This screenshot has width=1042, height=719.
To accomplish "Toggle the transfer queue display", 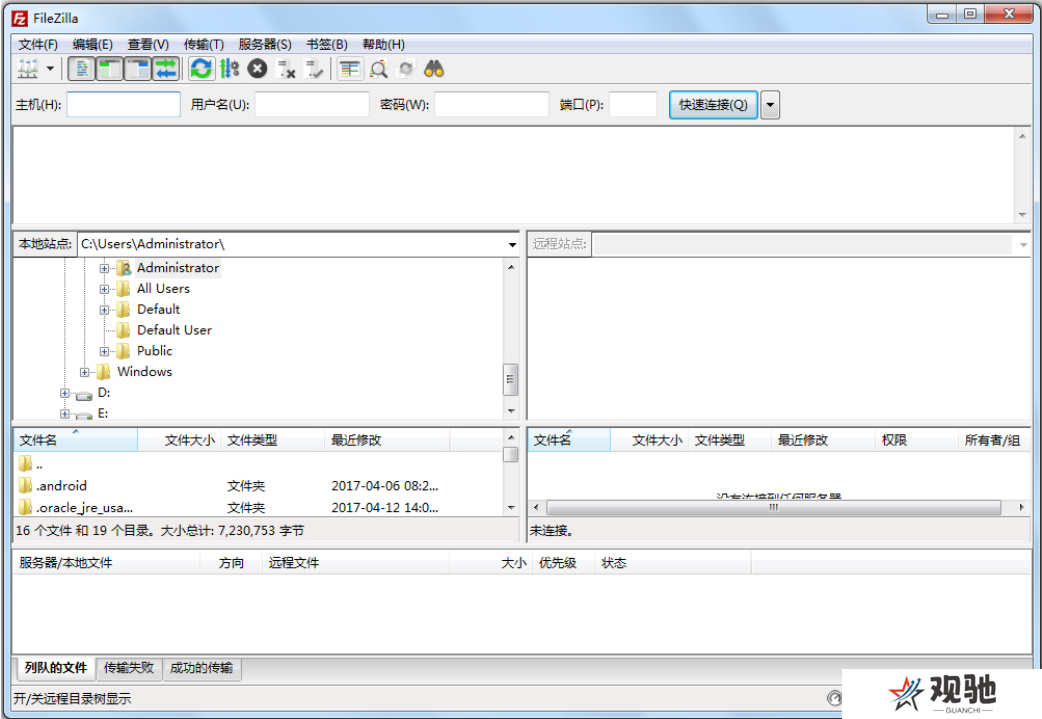I will click(x=166, y=68).
